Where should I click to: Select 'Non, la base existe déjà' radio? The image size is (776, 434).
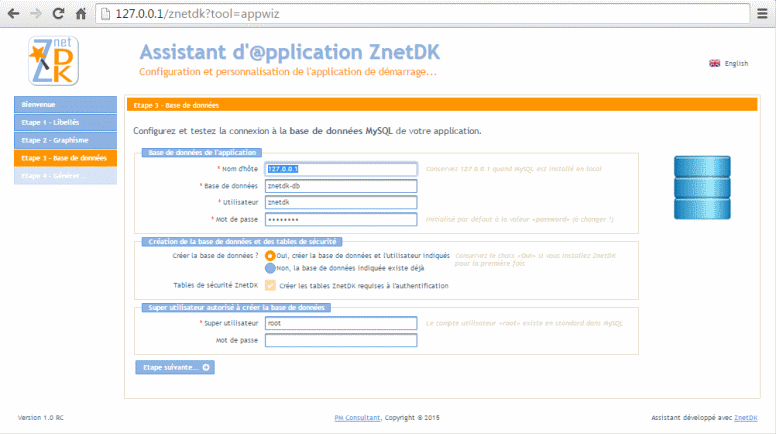(270, 268)
